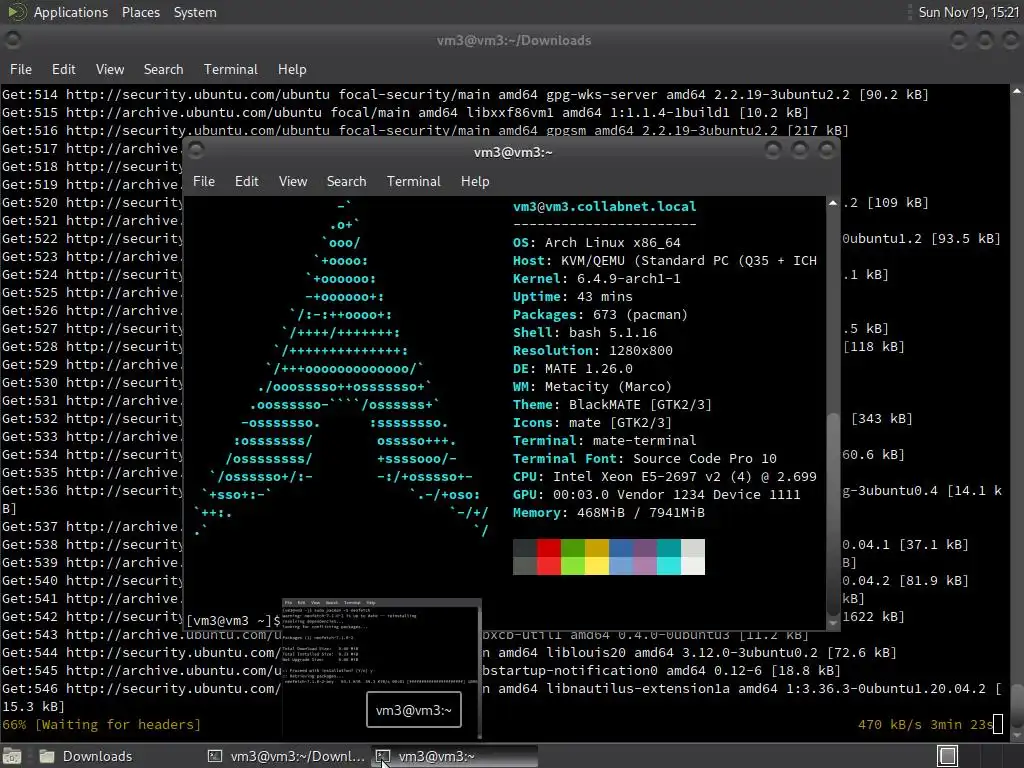Click the clock showing Sun Nov 19
The height and width of the screenshot is (768, 1024).
(968, 12)
